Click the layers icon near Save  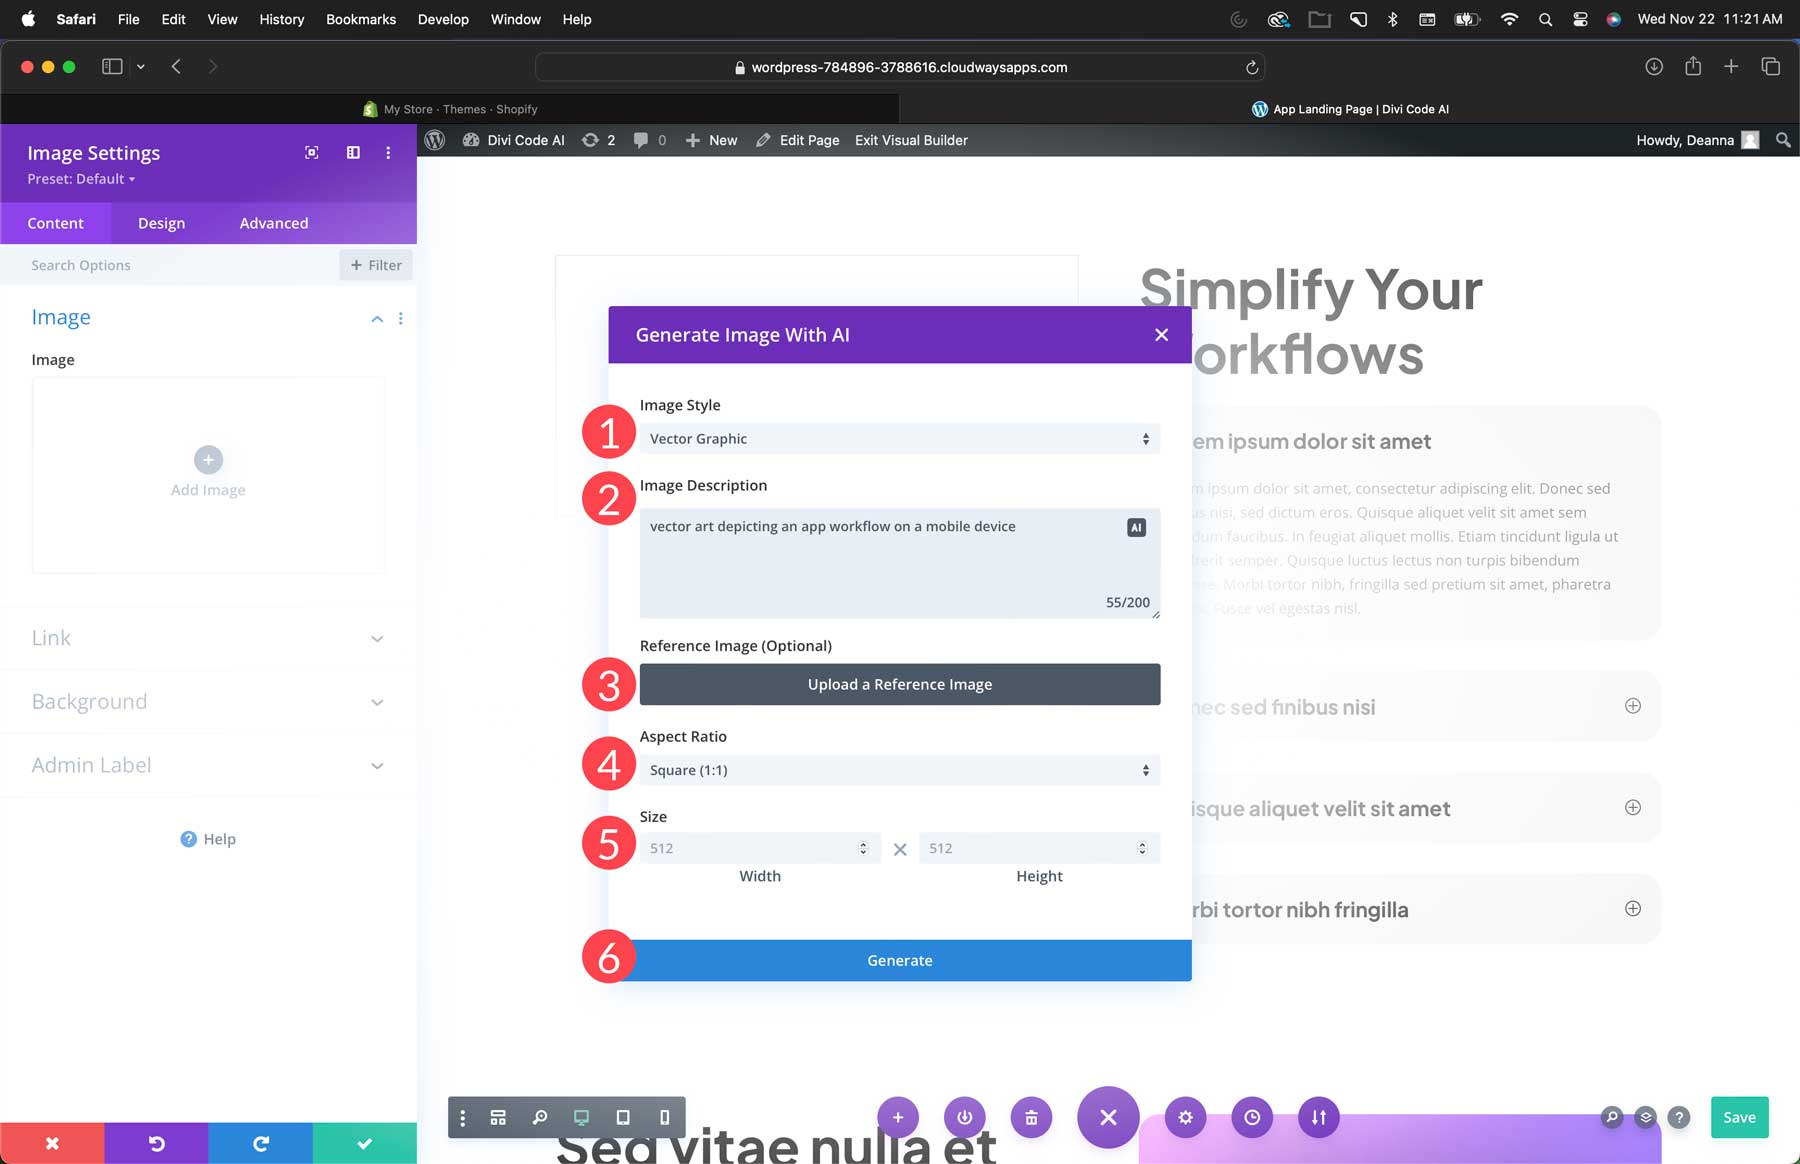pyautogui.click(x=1646, y=1117)
